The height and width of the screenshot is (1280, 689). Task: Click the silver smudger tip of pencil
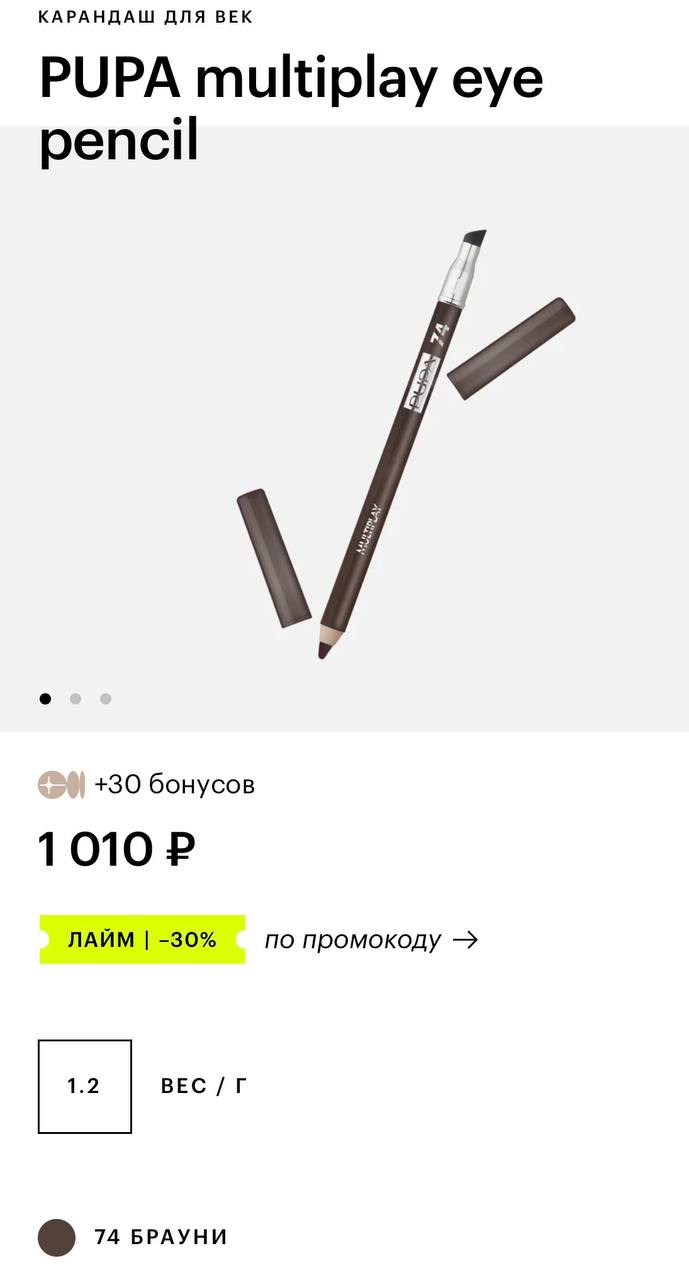point(465,268)
